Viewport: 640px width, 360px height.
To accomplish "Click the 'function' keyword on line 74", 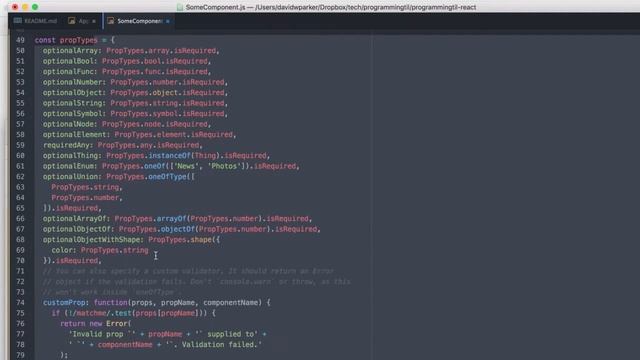I will coord(111,302).
